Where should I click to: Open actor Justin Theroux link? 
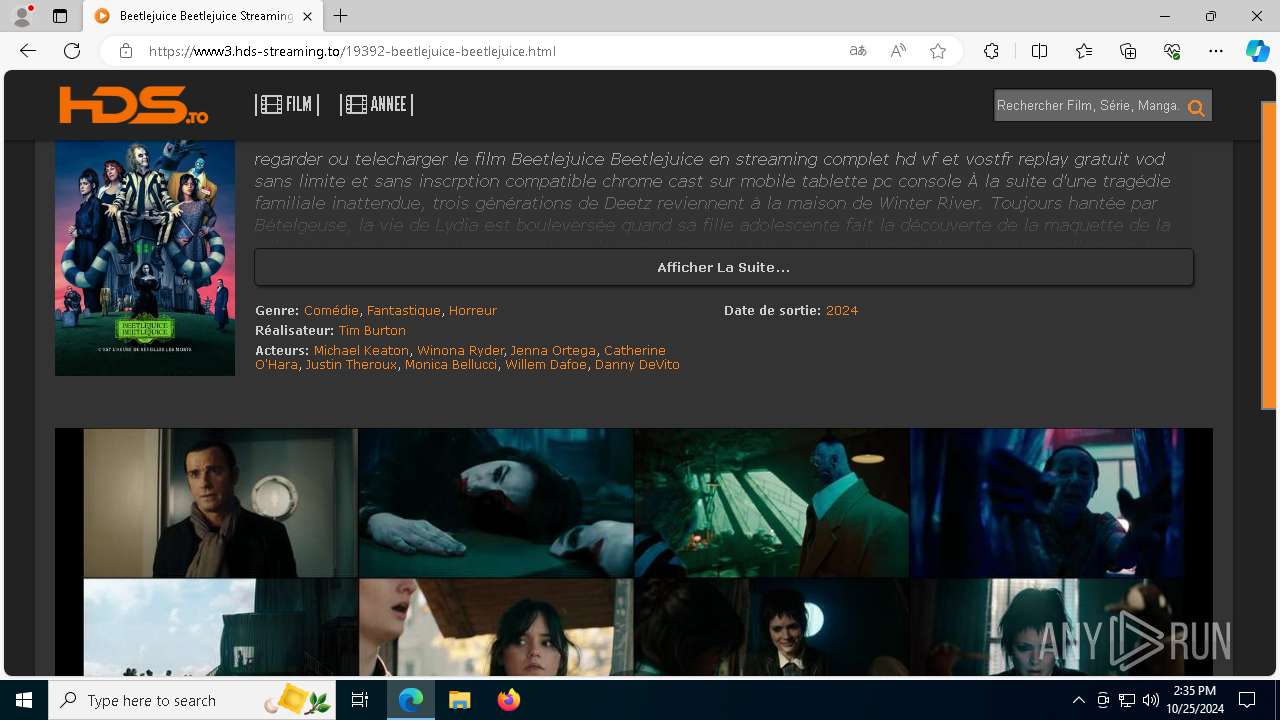tap(351, 365)
